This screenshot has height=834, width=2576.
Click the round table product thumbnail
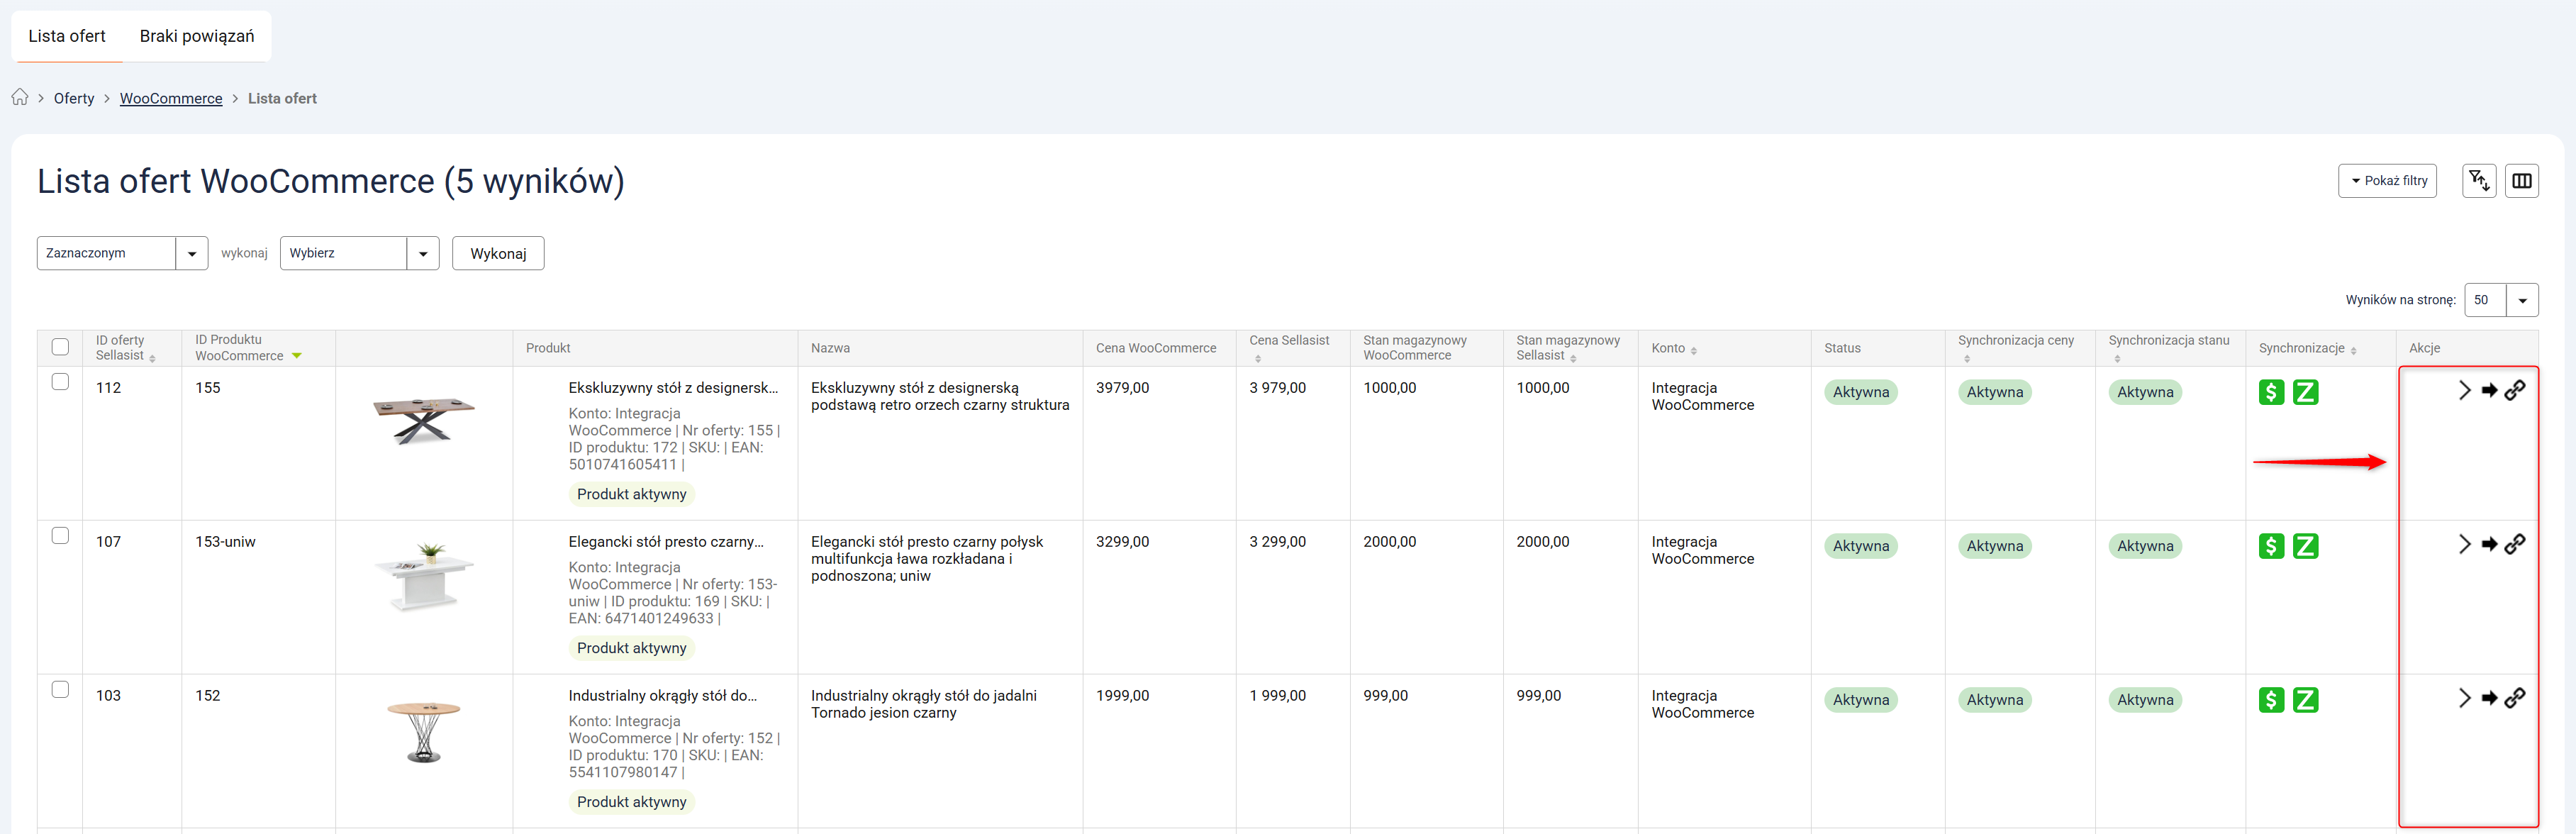pos(424,731)
